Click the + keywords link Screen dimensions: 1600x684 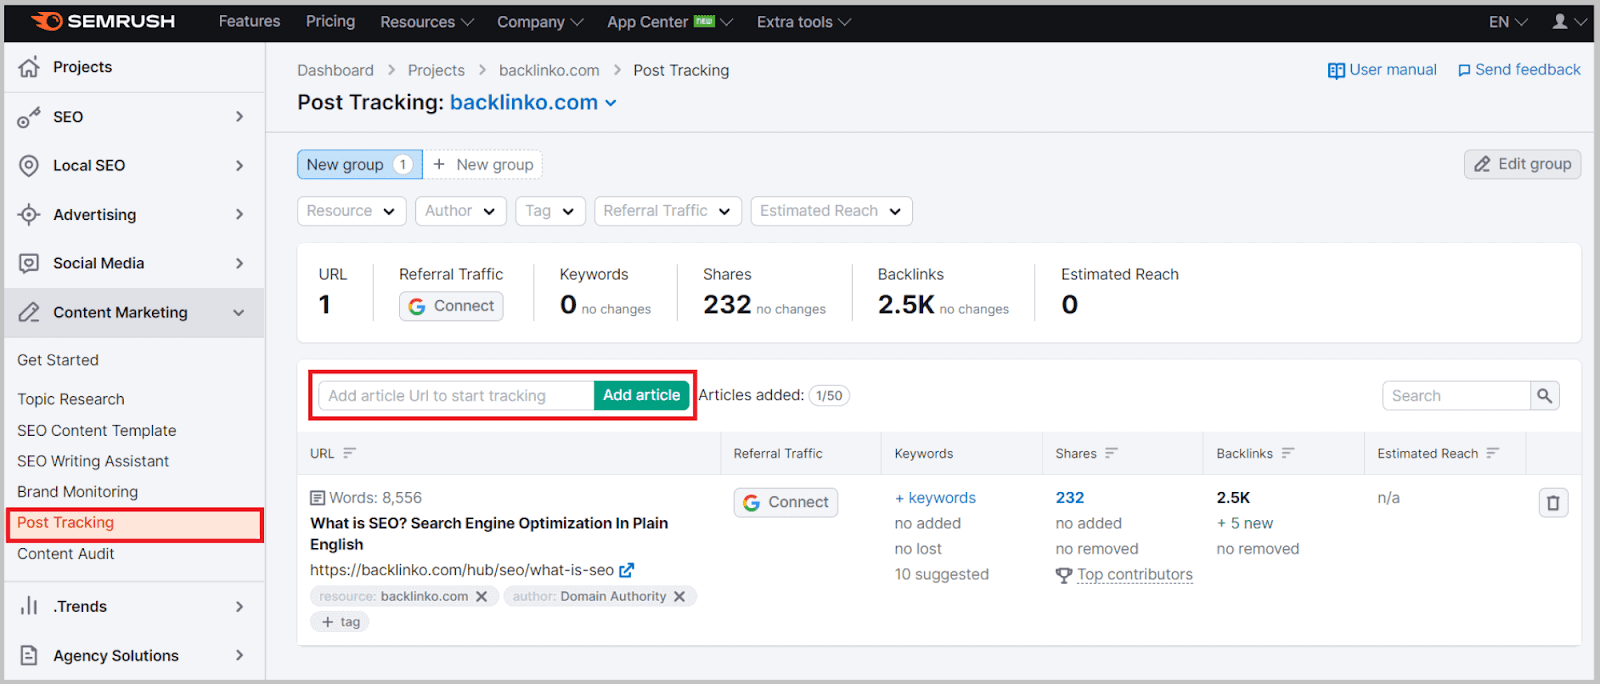click(935, 498)
